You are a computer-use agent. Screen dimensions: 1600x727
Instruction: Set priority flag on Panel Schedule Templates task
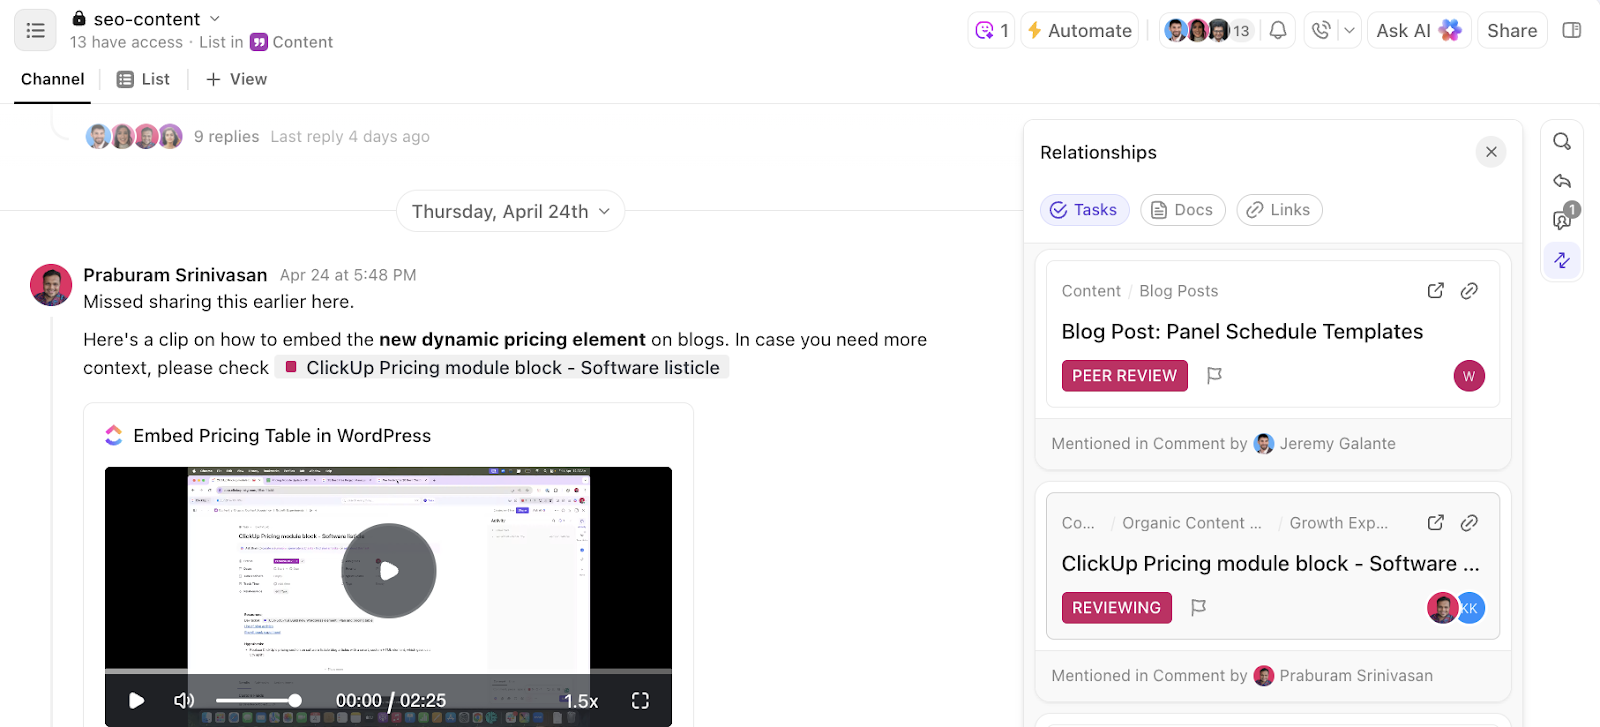pyautogui.click(x=1214, y=376)
